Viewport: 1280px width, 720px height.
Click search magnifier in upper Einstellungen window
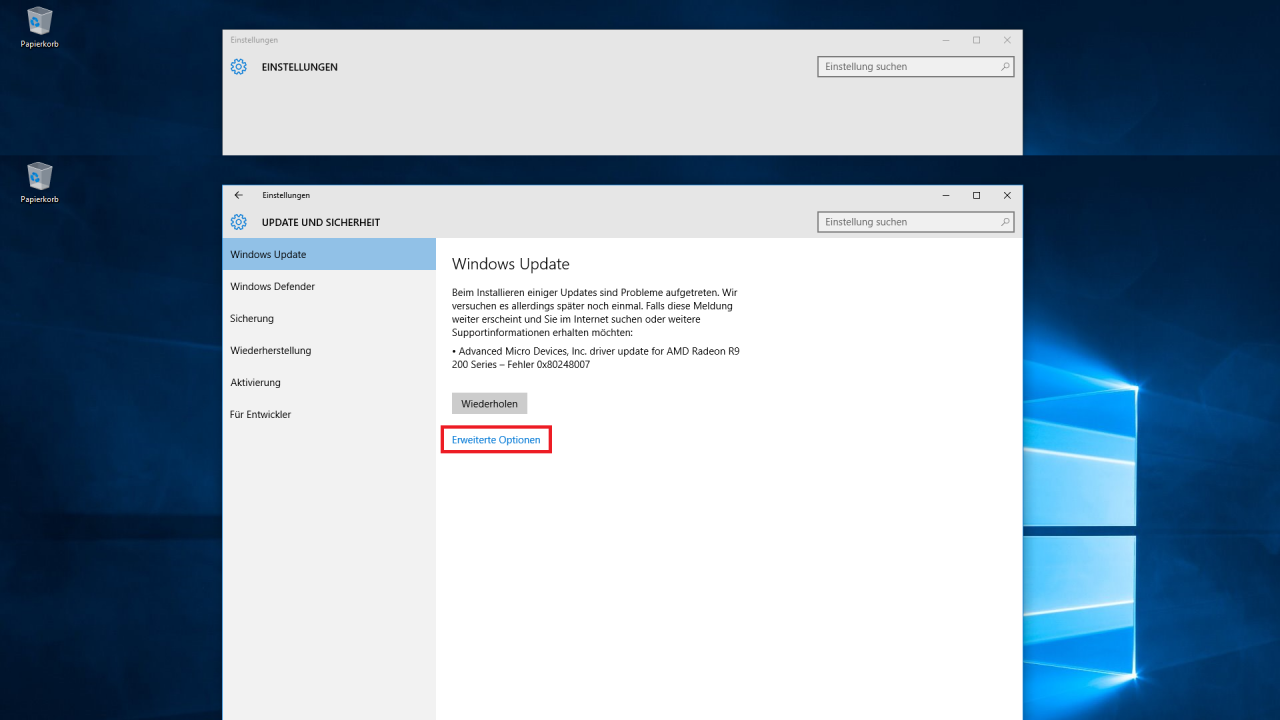click(x=1005, y=67)
